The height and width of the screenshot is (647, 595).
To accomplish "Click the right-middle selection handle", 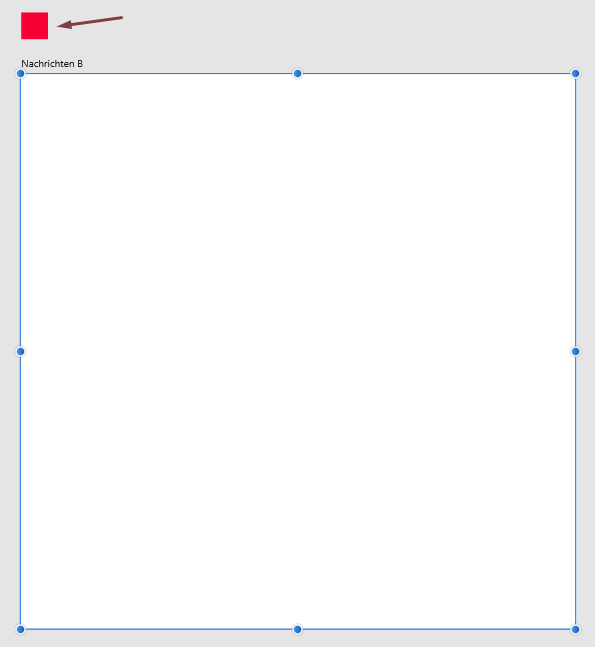I will click(575, 352).
